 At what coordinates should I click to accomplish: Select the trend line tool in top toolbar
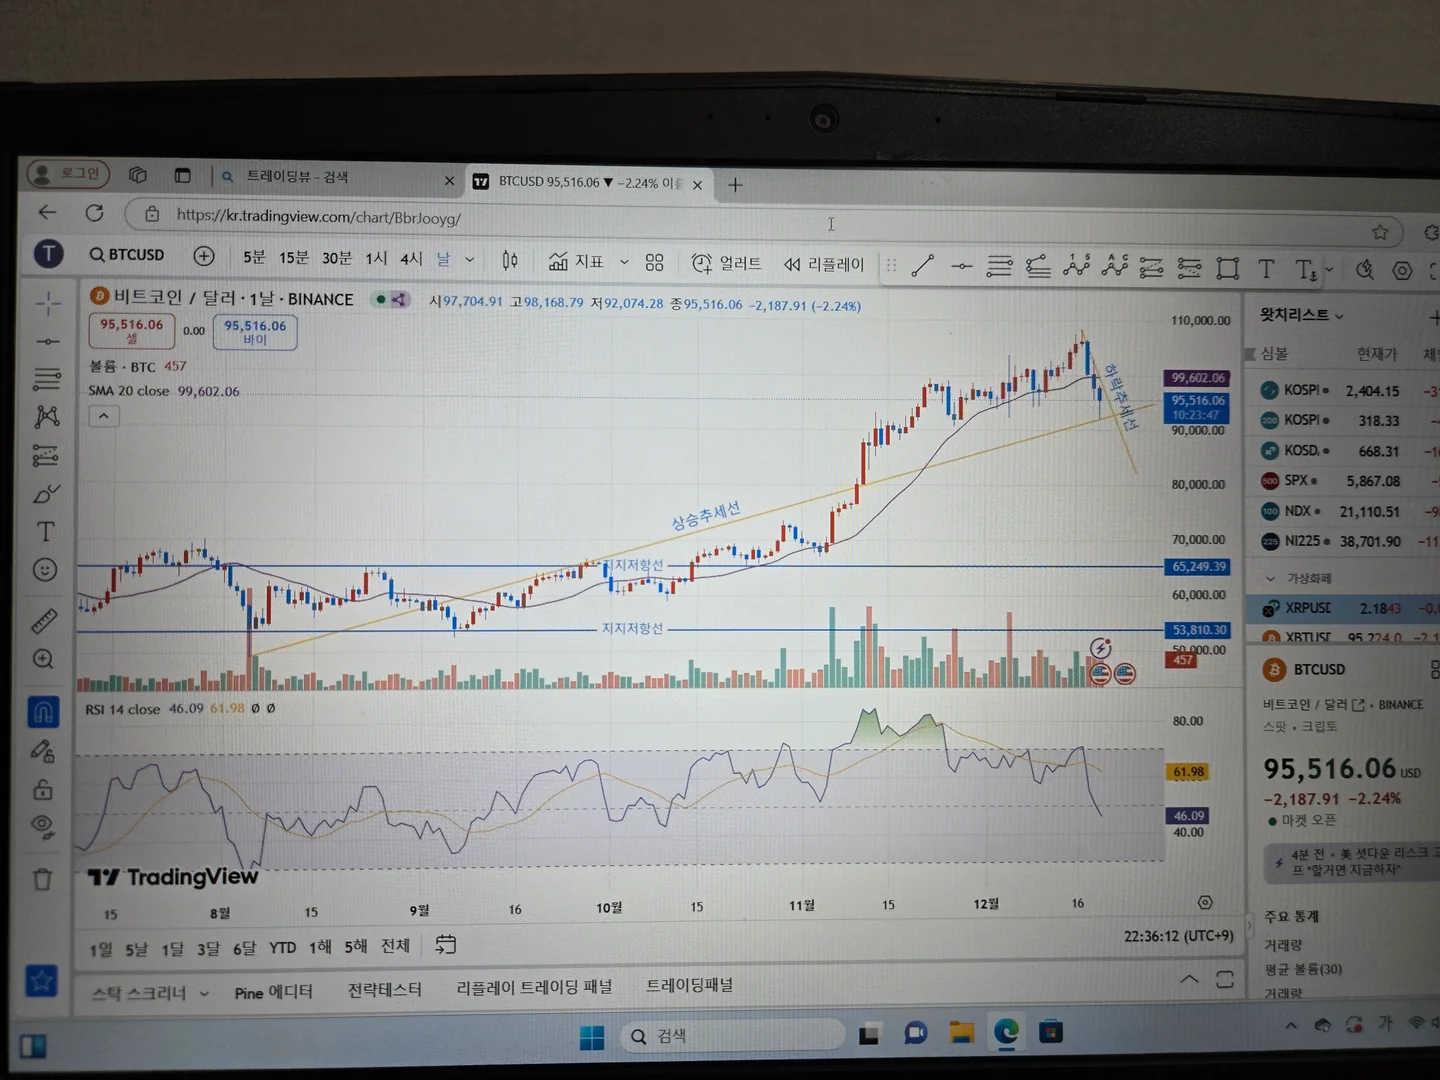click(x=923, y=265)
